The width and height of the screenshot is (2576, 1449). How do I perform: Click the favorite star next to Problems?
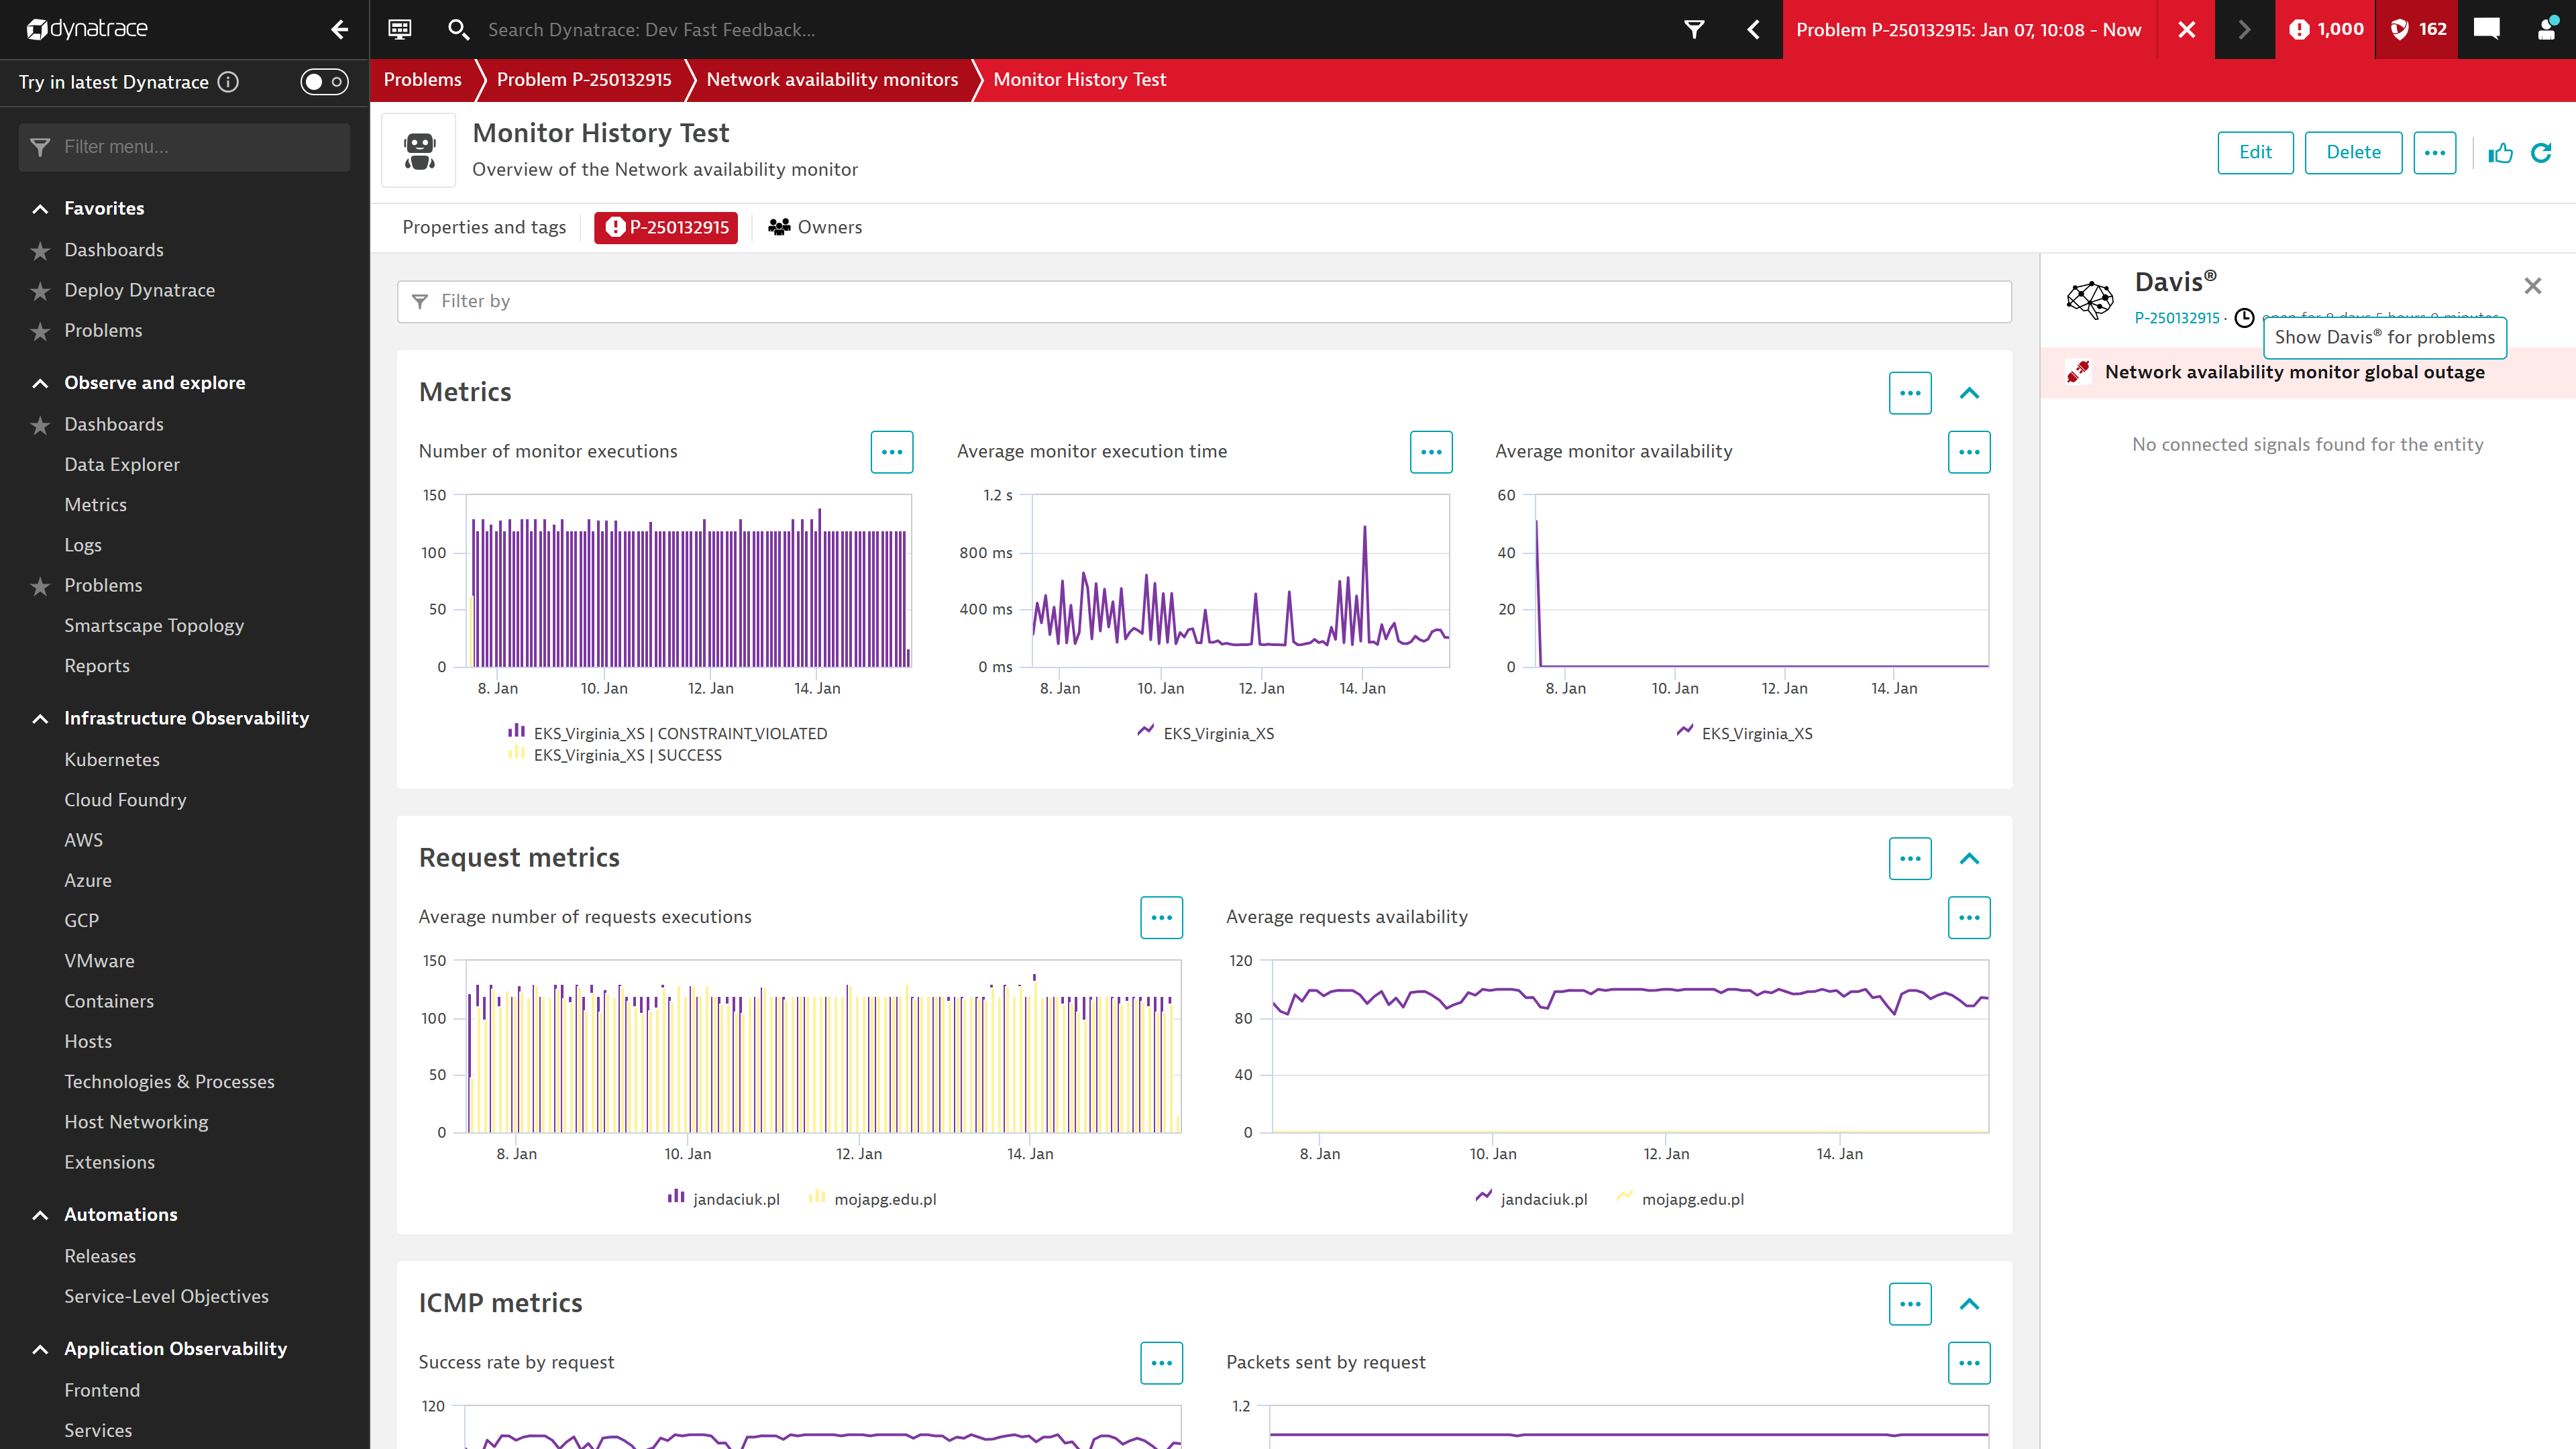pyautogui.click(x=40, y=331)
